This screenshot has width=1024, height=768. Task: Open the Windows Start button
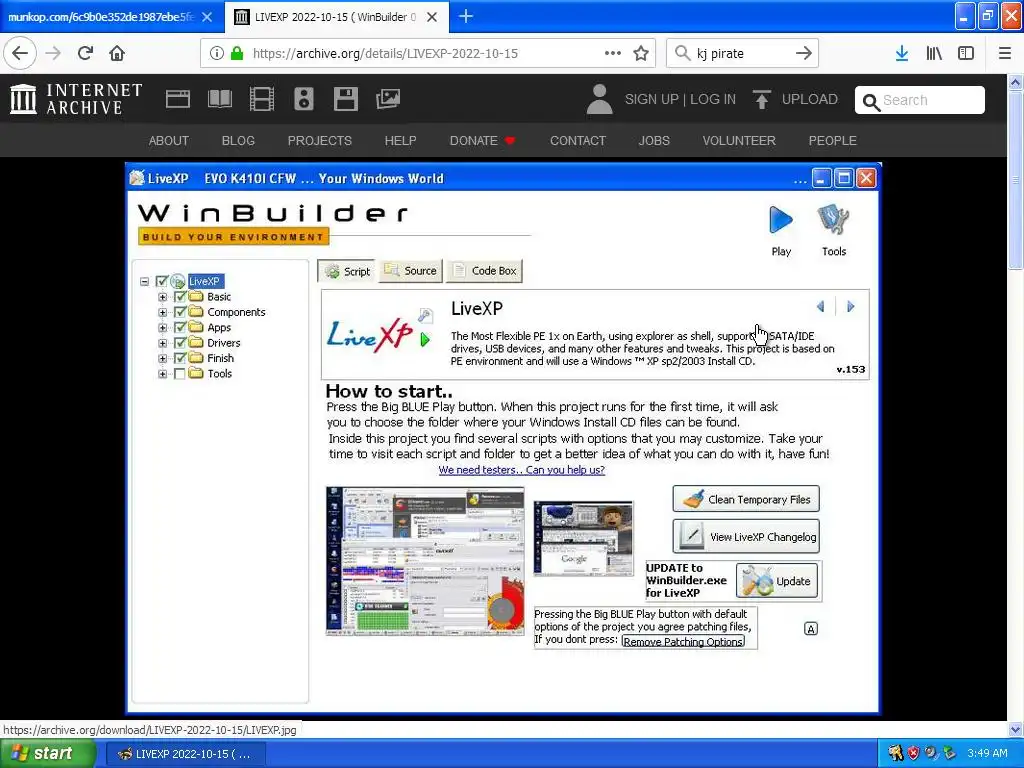click(x=47, y=754)
